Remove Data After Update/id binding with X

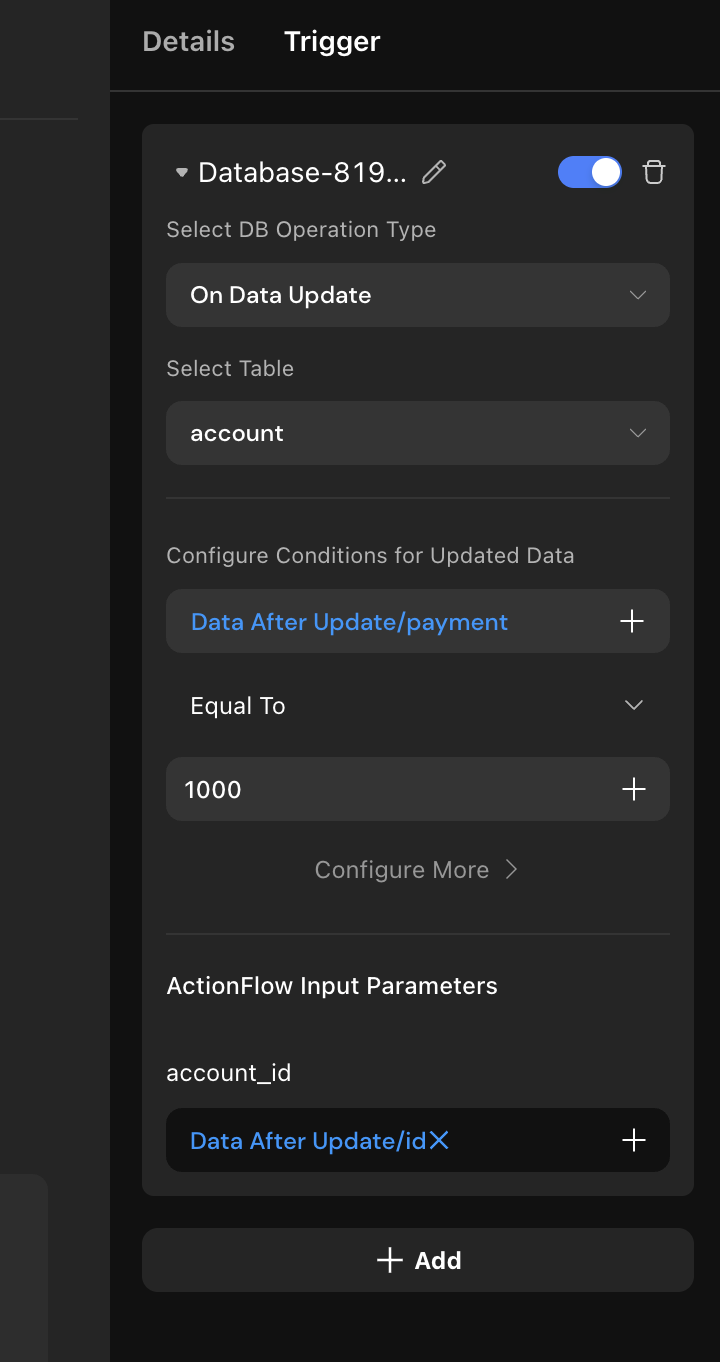[x=439, y=1141]
